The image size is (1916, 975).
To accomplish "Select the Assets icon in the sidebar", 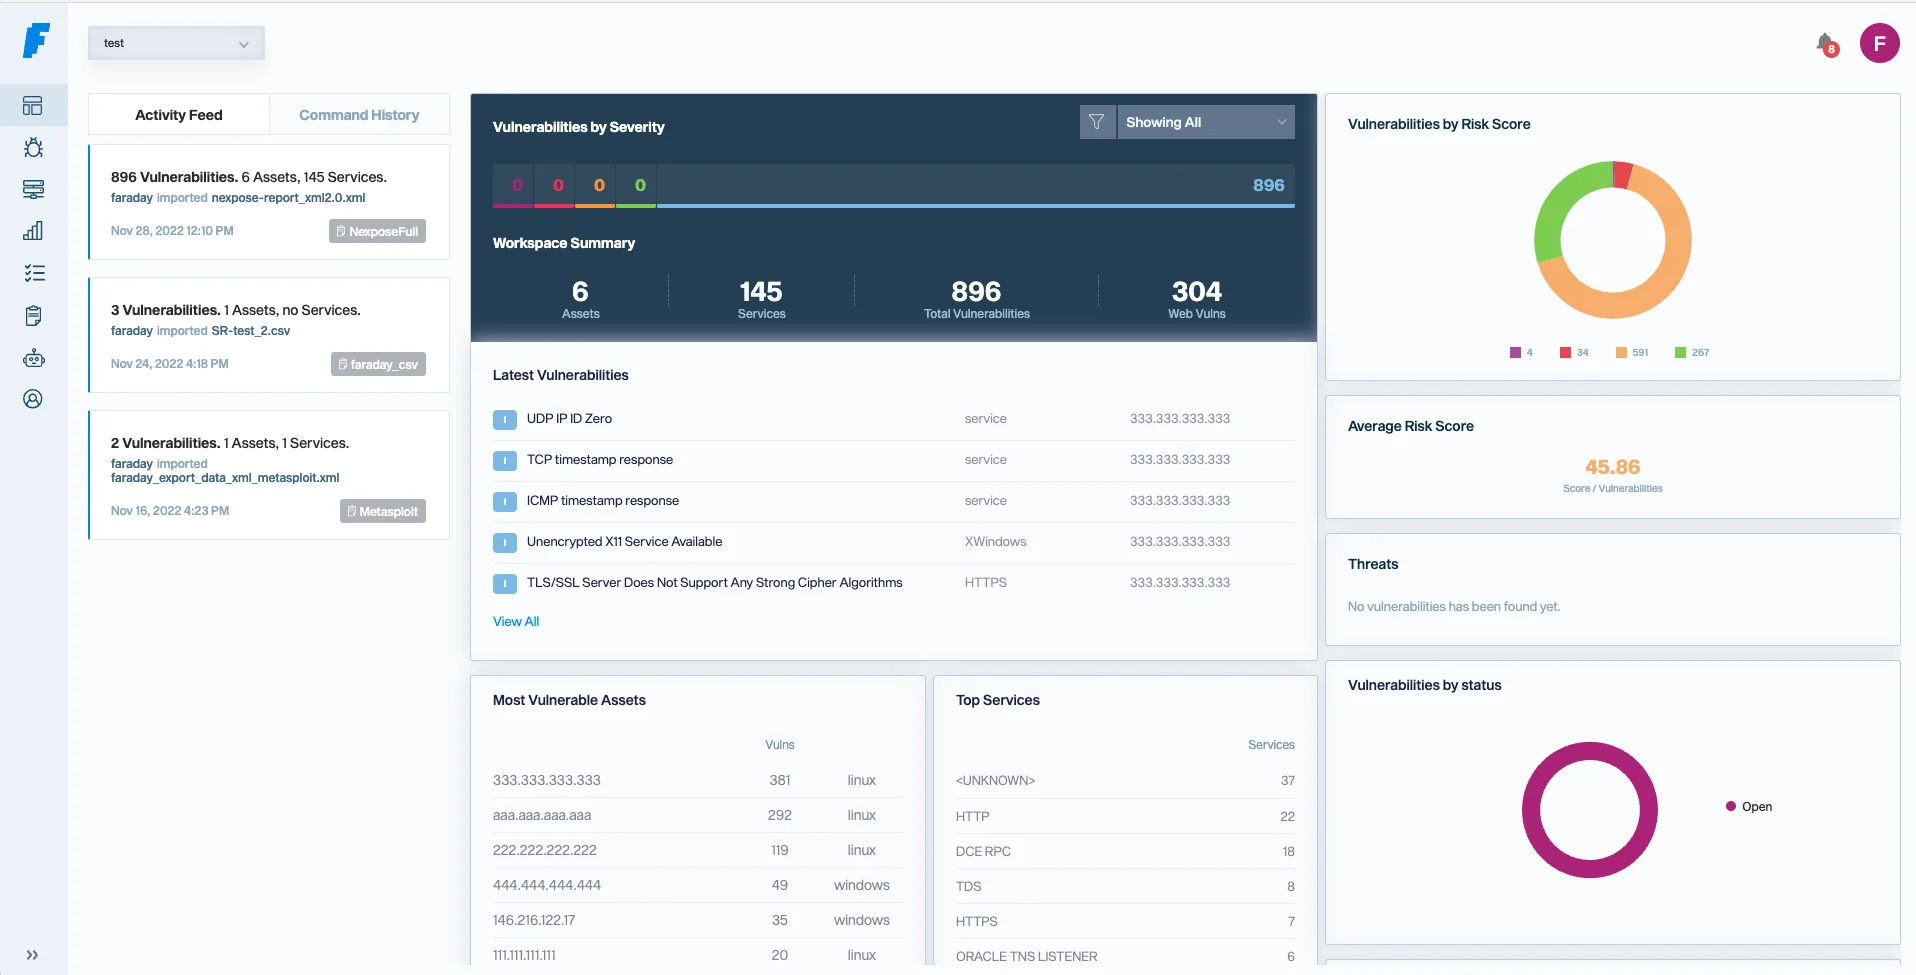I will coord(34,189).
